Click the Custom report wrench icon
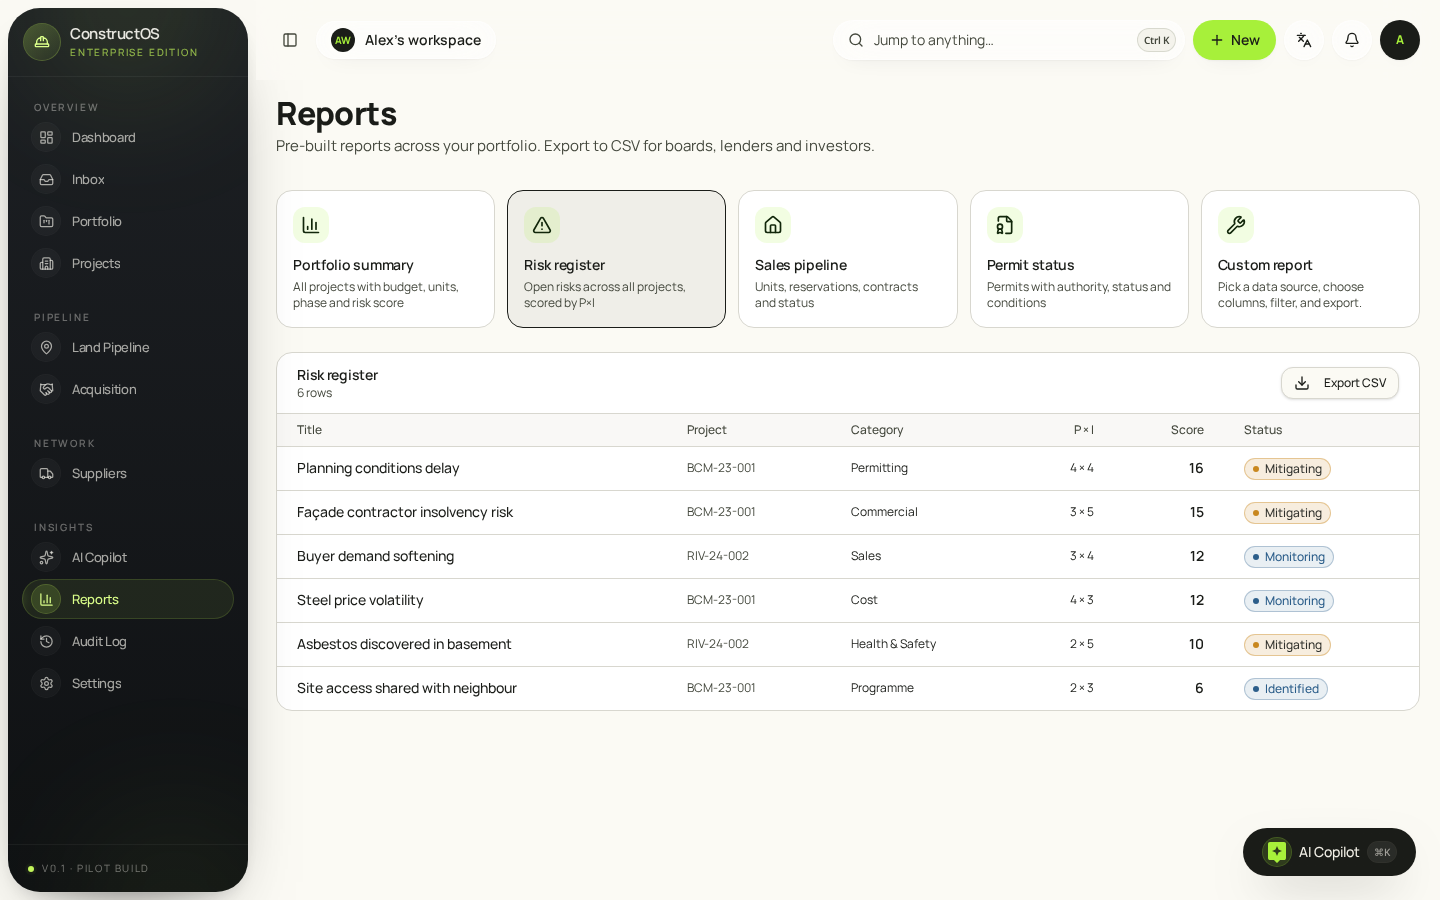The height and width of the screenshot is (900, 1440). (x=1236, y=225)
